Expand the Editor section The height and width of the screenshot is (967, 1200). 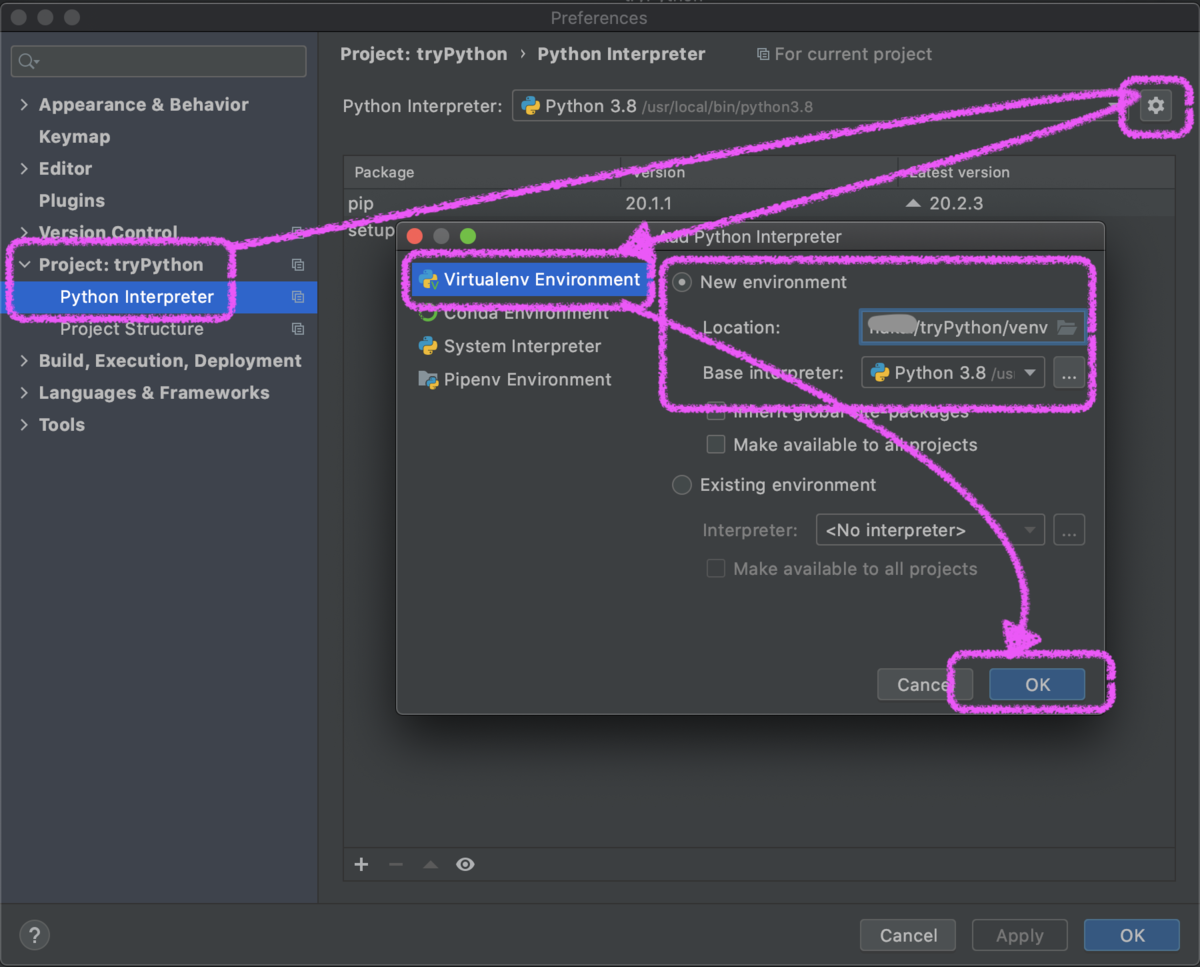25,169
